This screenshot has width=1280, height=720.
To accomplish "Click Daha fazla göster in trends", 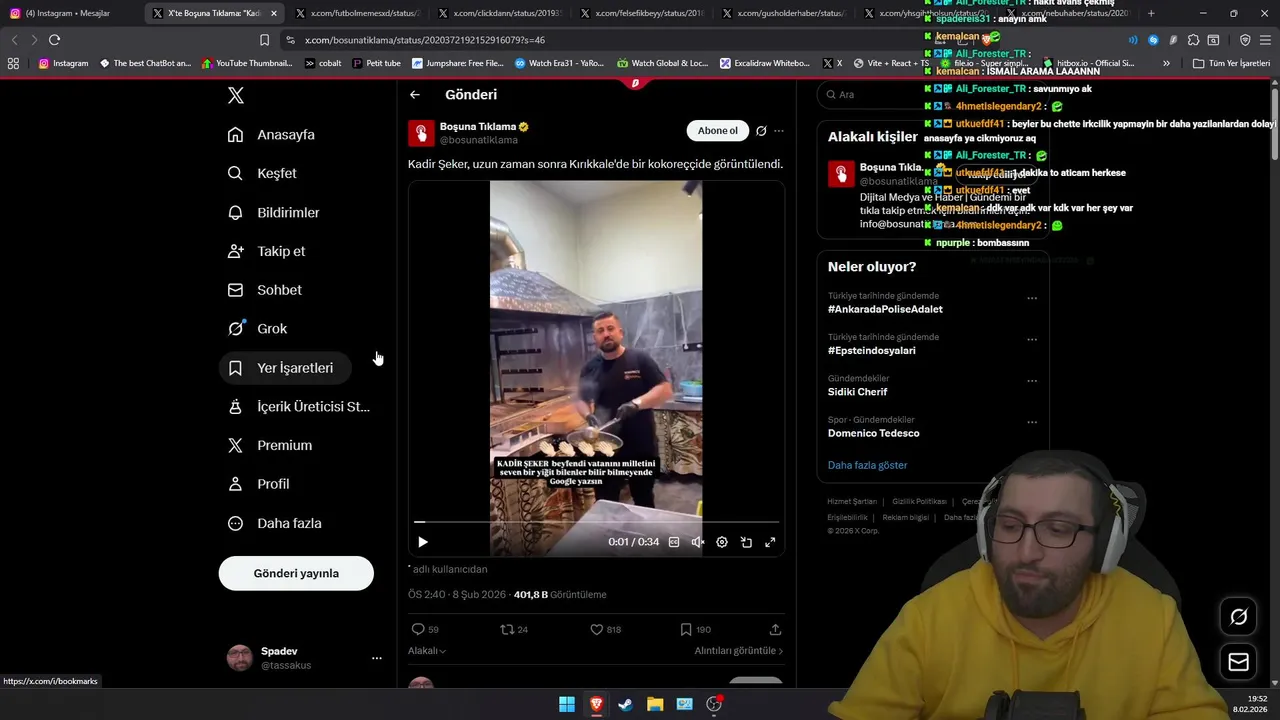I will (867, 465).
